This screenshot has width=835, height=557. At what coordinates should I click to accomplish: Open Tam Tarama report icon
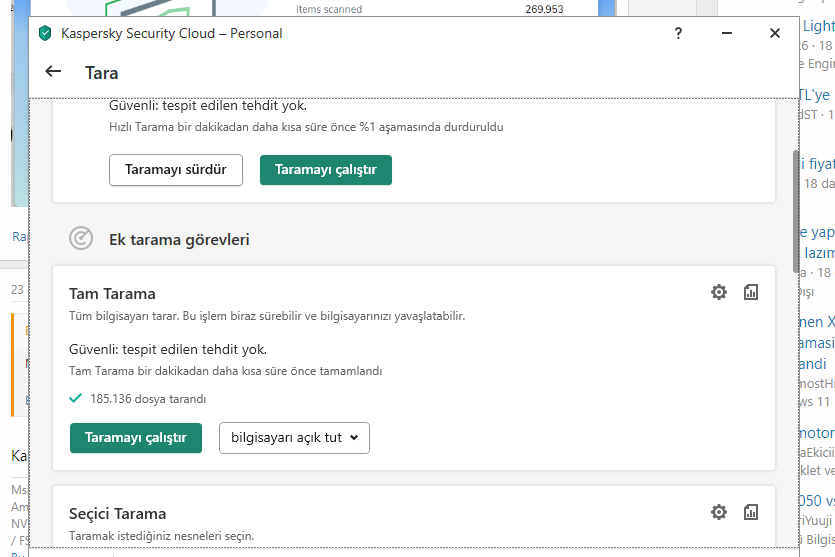click(x=751, y=292)
